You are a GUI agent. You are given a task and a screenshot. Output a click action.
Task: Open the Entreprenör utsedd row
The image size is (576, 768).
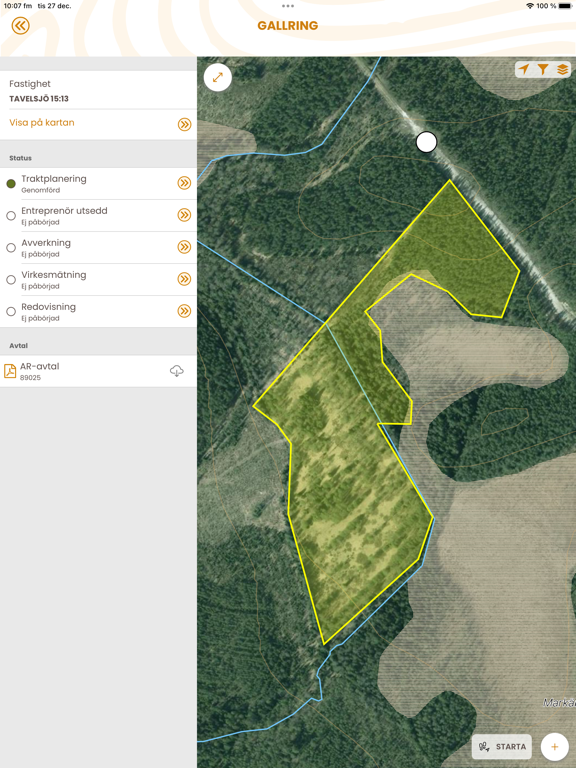98,216
